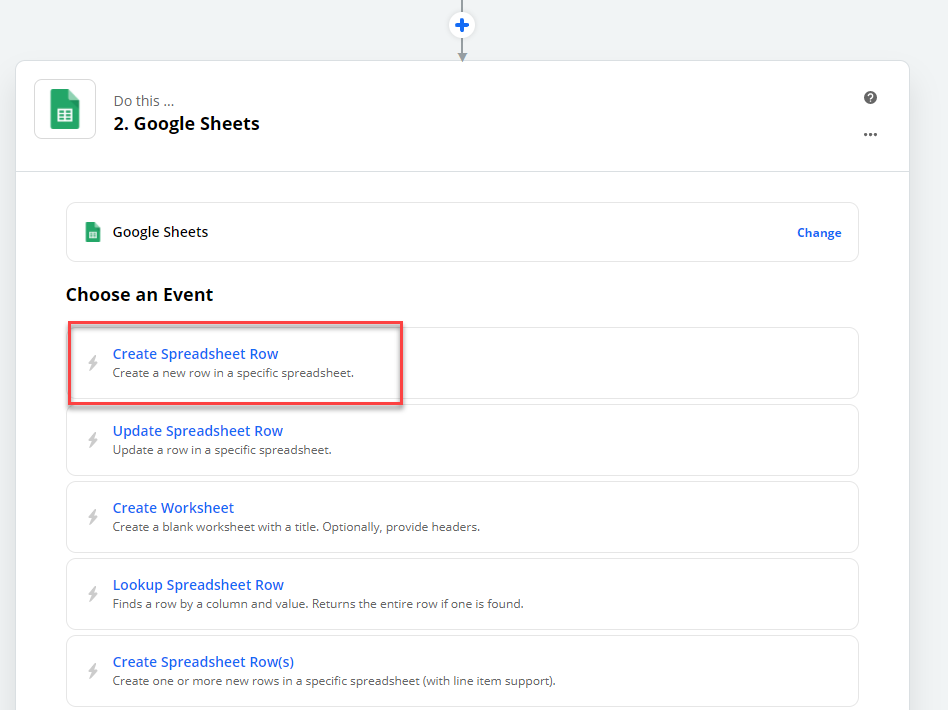Click the highlighted Create Spreadsheet Row card
The height and width of the screenshot is (710, 948).
point(234,362)
